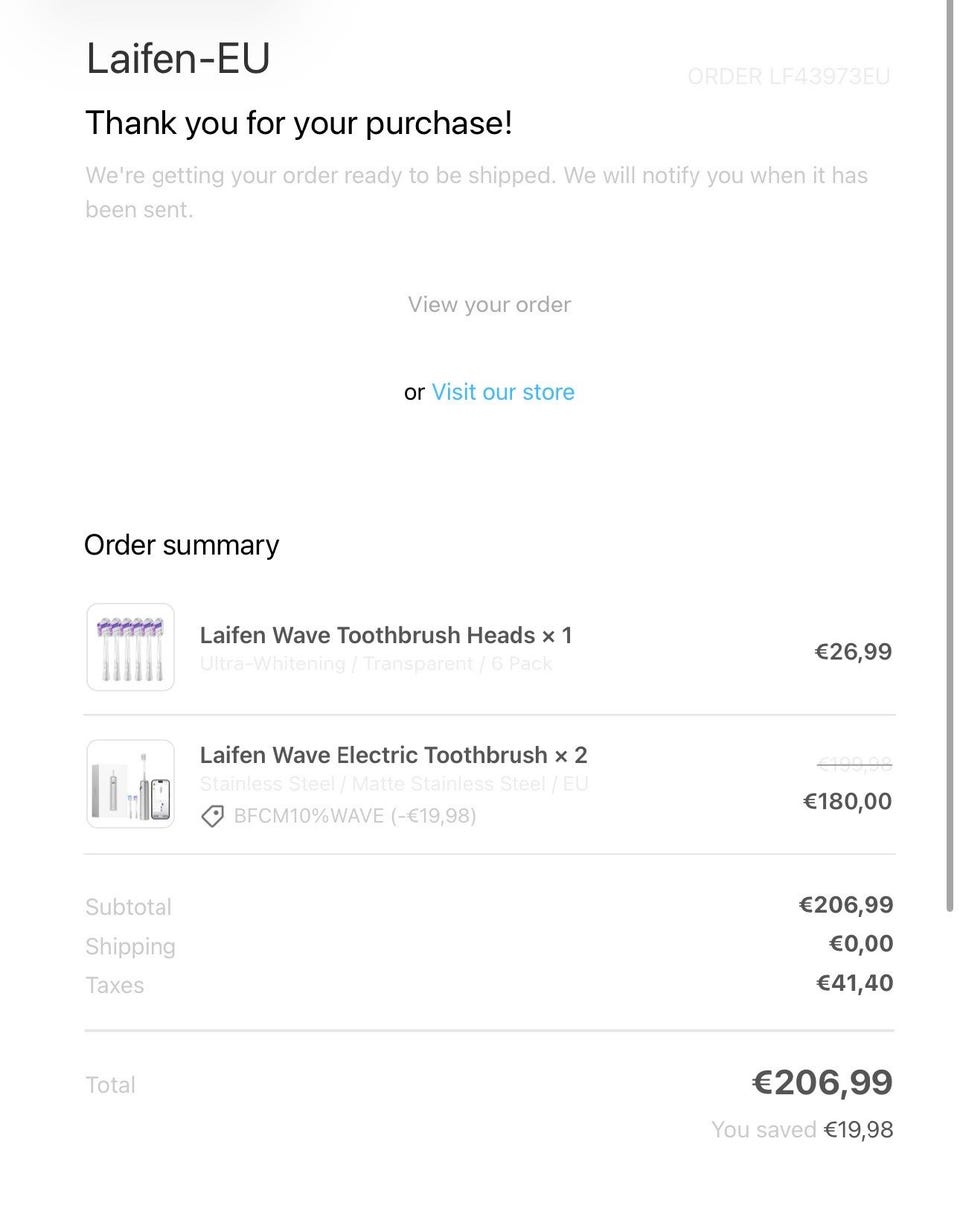Select the order number LF43973EU
Screen dimensions: 960x1232
point(788,77)
